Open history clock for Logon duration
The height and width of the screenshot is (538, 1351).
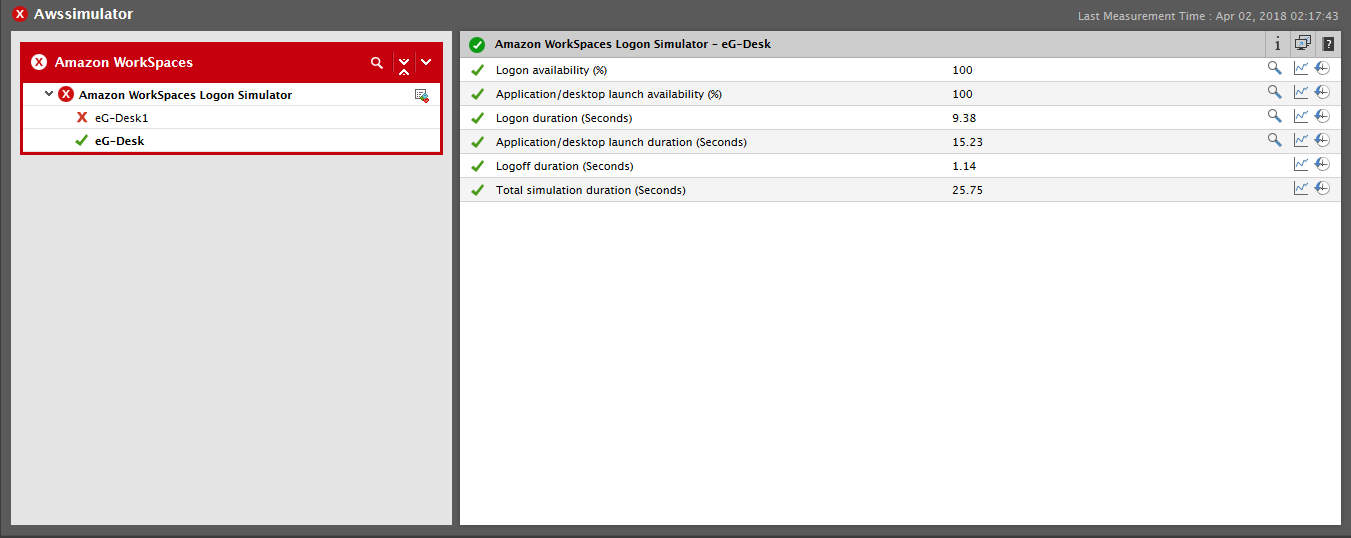1322,116
